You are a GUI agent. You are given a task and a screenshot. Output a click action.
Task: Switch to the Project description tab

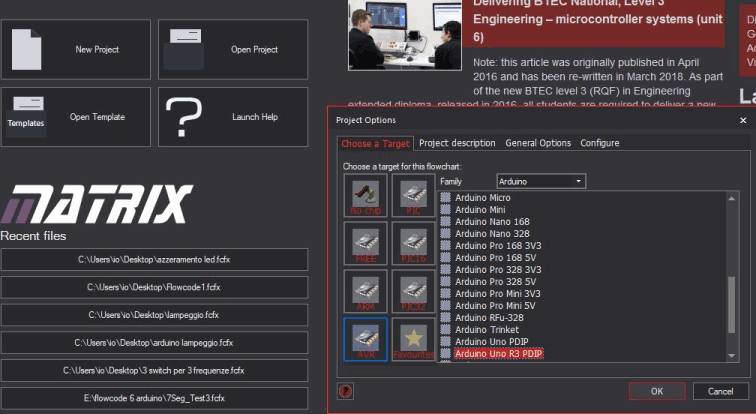coord(457,143)
